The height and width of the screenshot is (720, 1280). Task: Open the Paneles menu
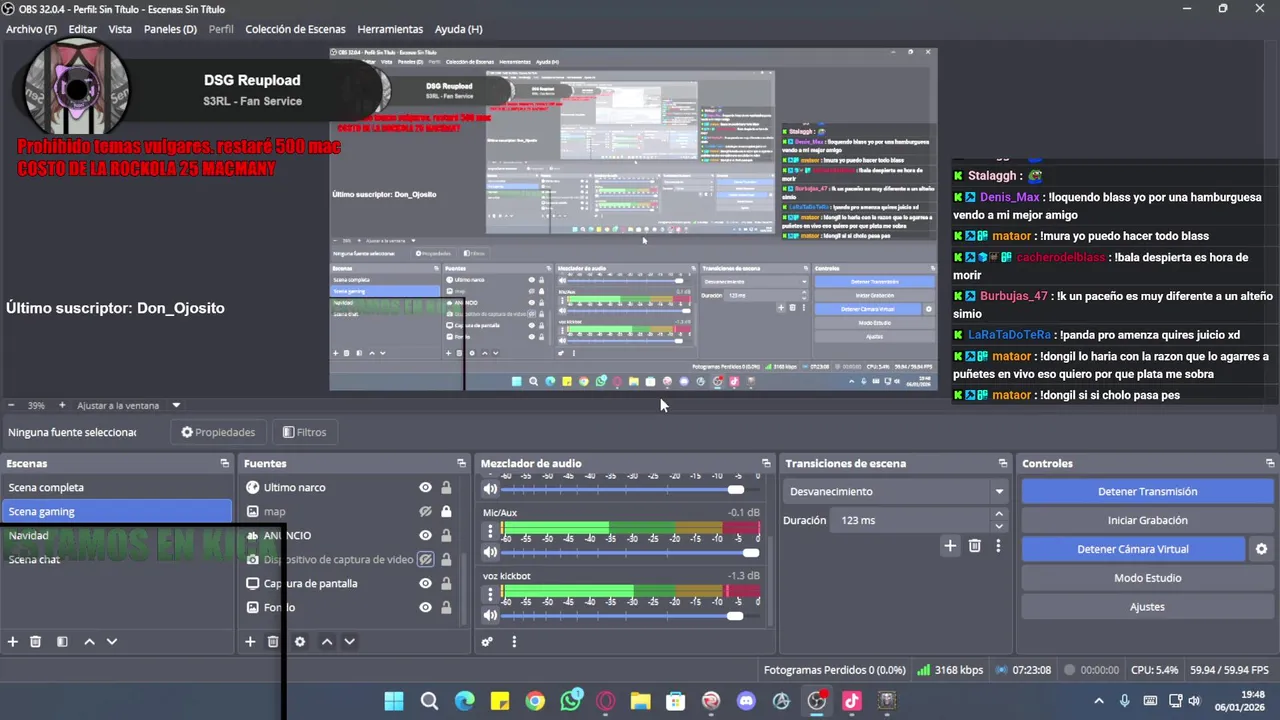pyautogui.click(x=170, y=29)
